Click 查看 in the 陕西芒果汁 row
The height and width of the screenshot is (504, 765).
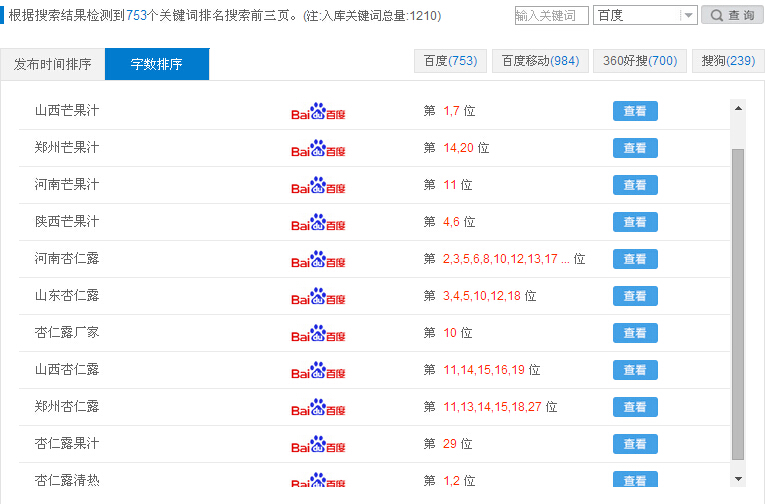(635, 222)
